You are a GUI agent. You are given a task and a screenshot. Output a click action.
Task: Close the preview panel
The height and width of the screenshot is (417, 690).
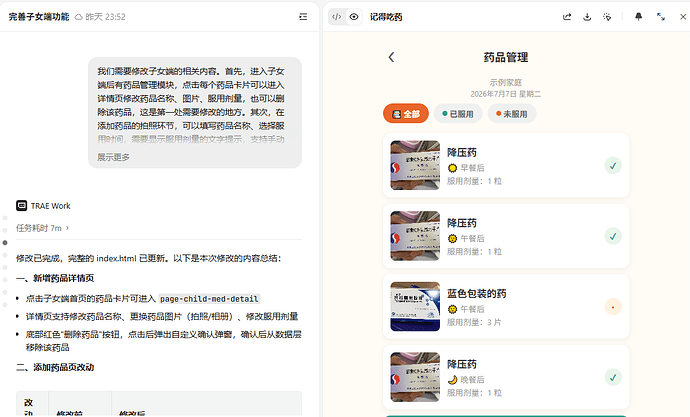(x=683, y=17)
